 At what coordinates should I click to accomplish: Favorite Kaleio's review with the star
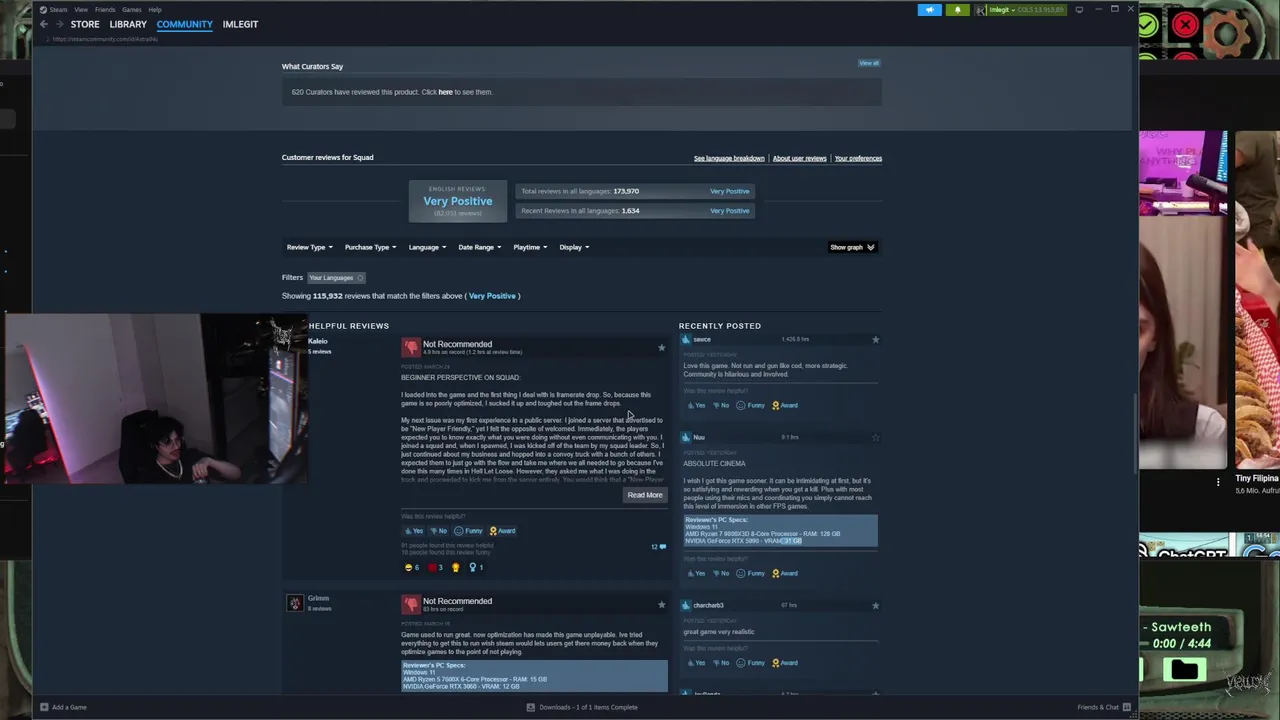pyautogui.click(x=661, y=348)
